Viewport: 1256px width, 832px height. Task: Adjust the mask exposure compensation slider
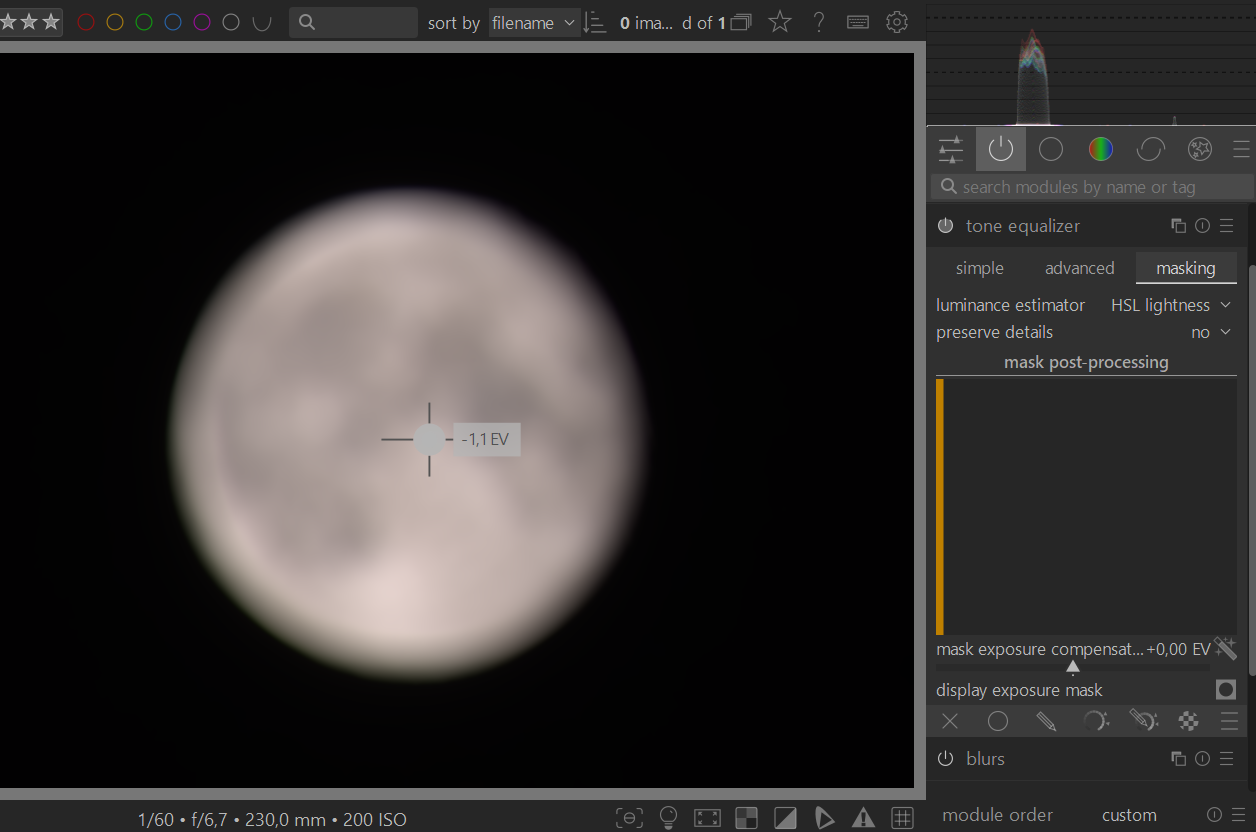pyautogui.click(x=1072, y=666)
